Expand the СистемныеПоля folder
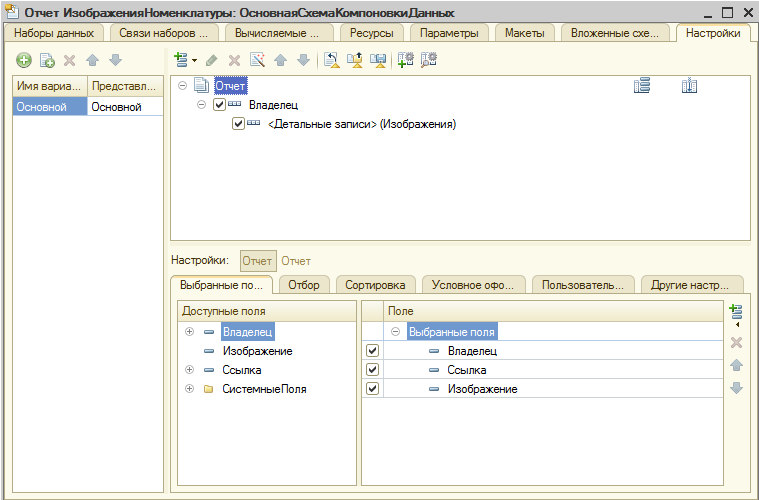This screenshot has height=500, width=759. [x=189, y=389]
